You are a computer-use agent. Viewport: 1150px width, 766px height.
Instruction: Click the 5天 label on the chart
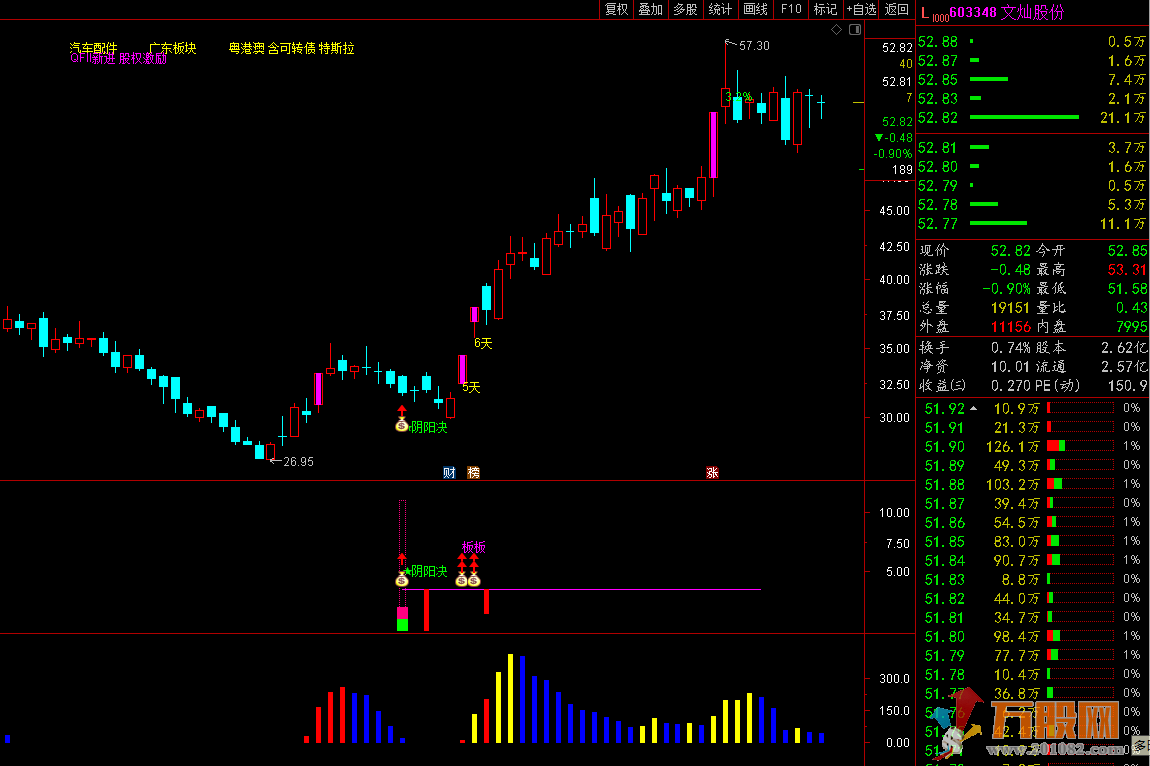[x=471, y=387]
